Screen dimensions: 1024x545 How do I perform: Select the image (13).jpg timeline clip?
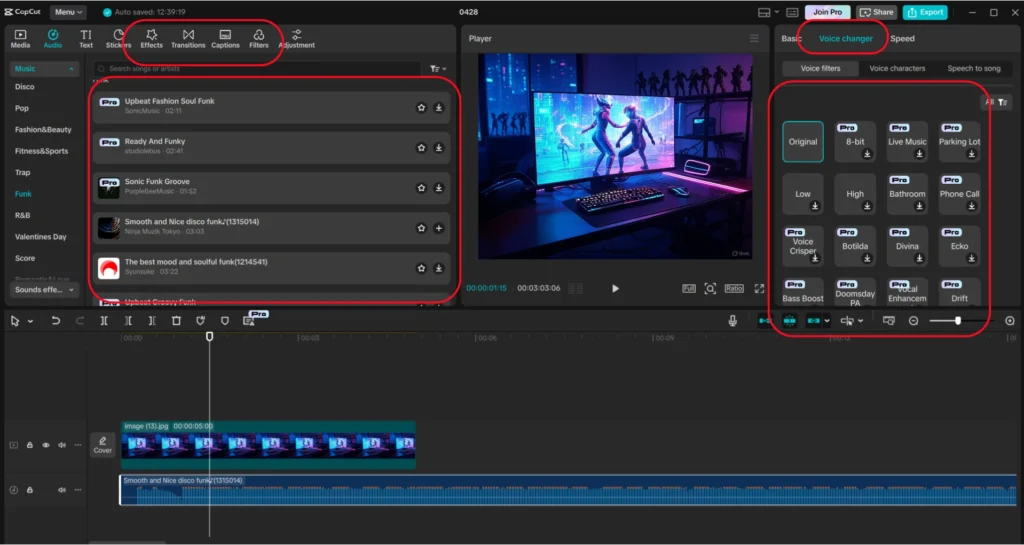point(268,445)
